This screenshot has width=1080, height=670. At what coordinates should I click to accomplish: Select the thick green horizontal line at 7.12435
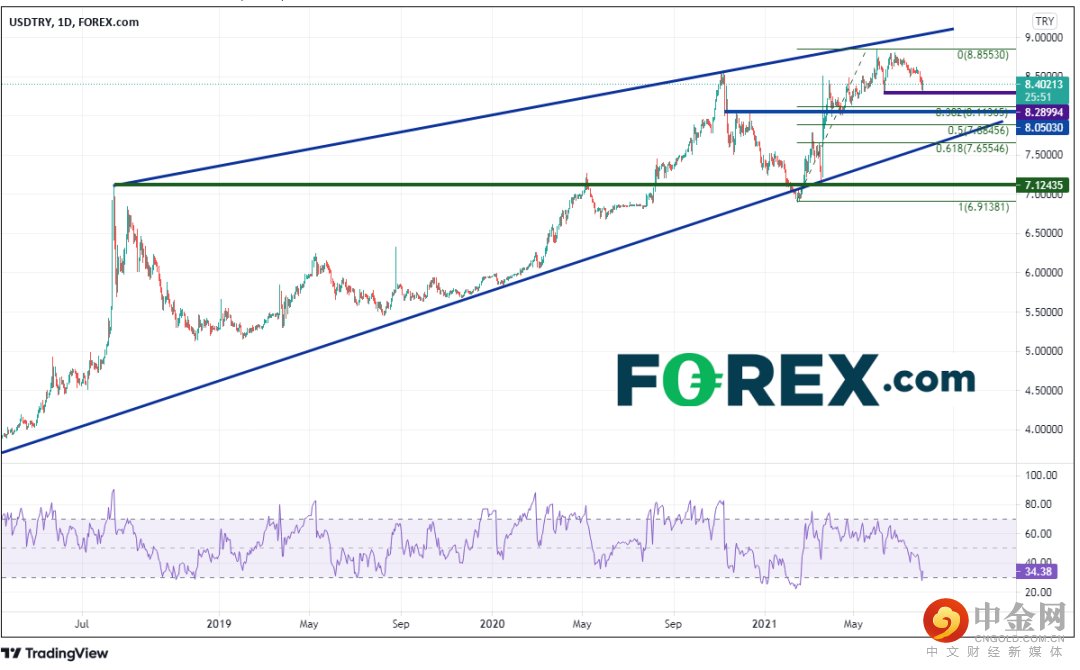point(565,185)
